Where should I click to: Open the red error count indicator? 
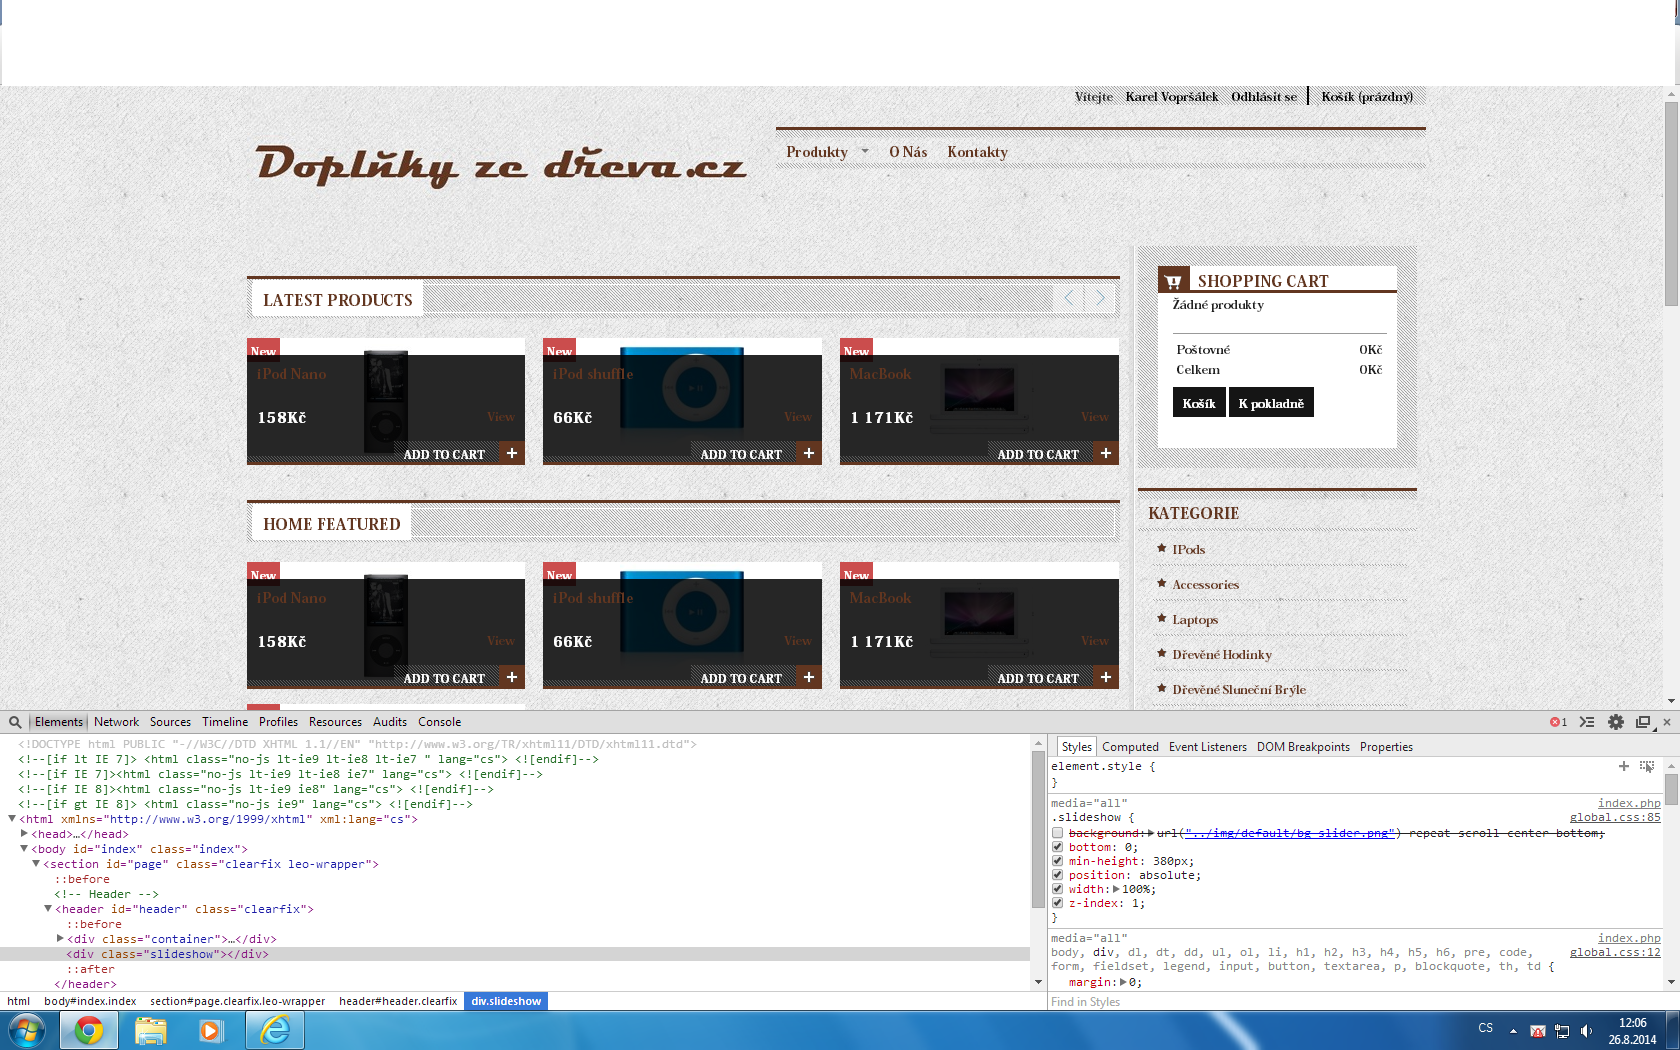1558,722
